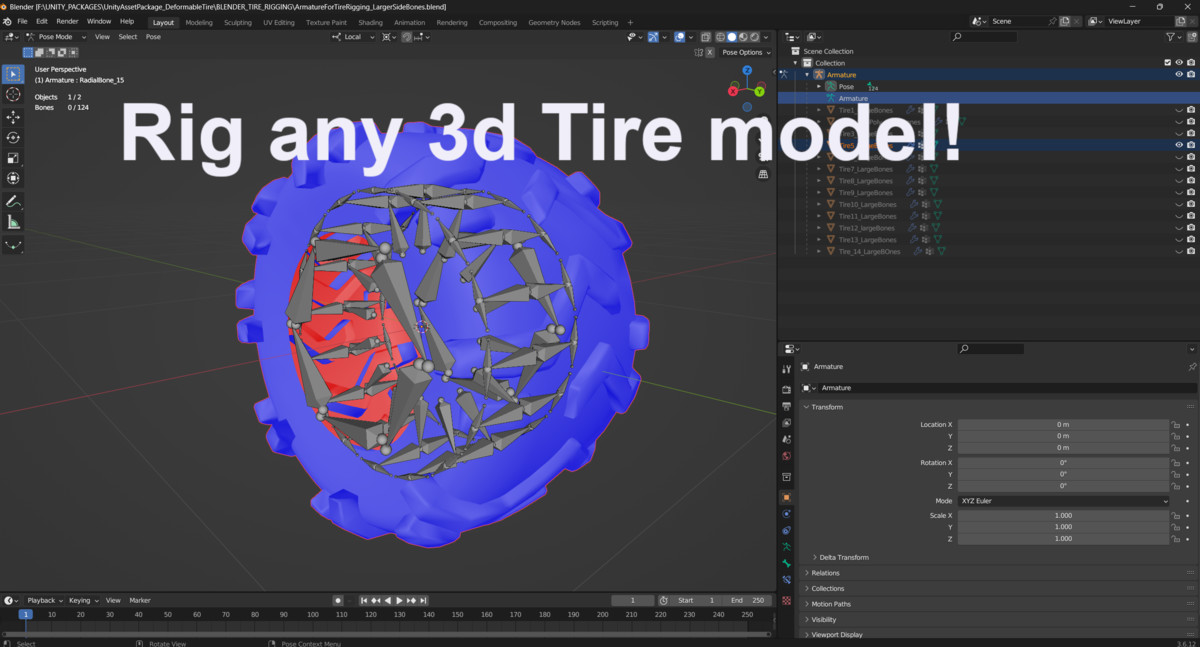The height and width of the screenshot is (647, 1200).
Task: Lock Location X transform
Action: point(1177,424)
